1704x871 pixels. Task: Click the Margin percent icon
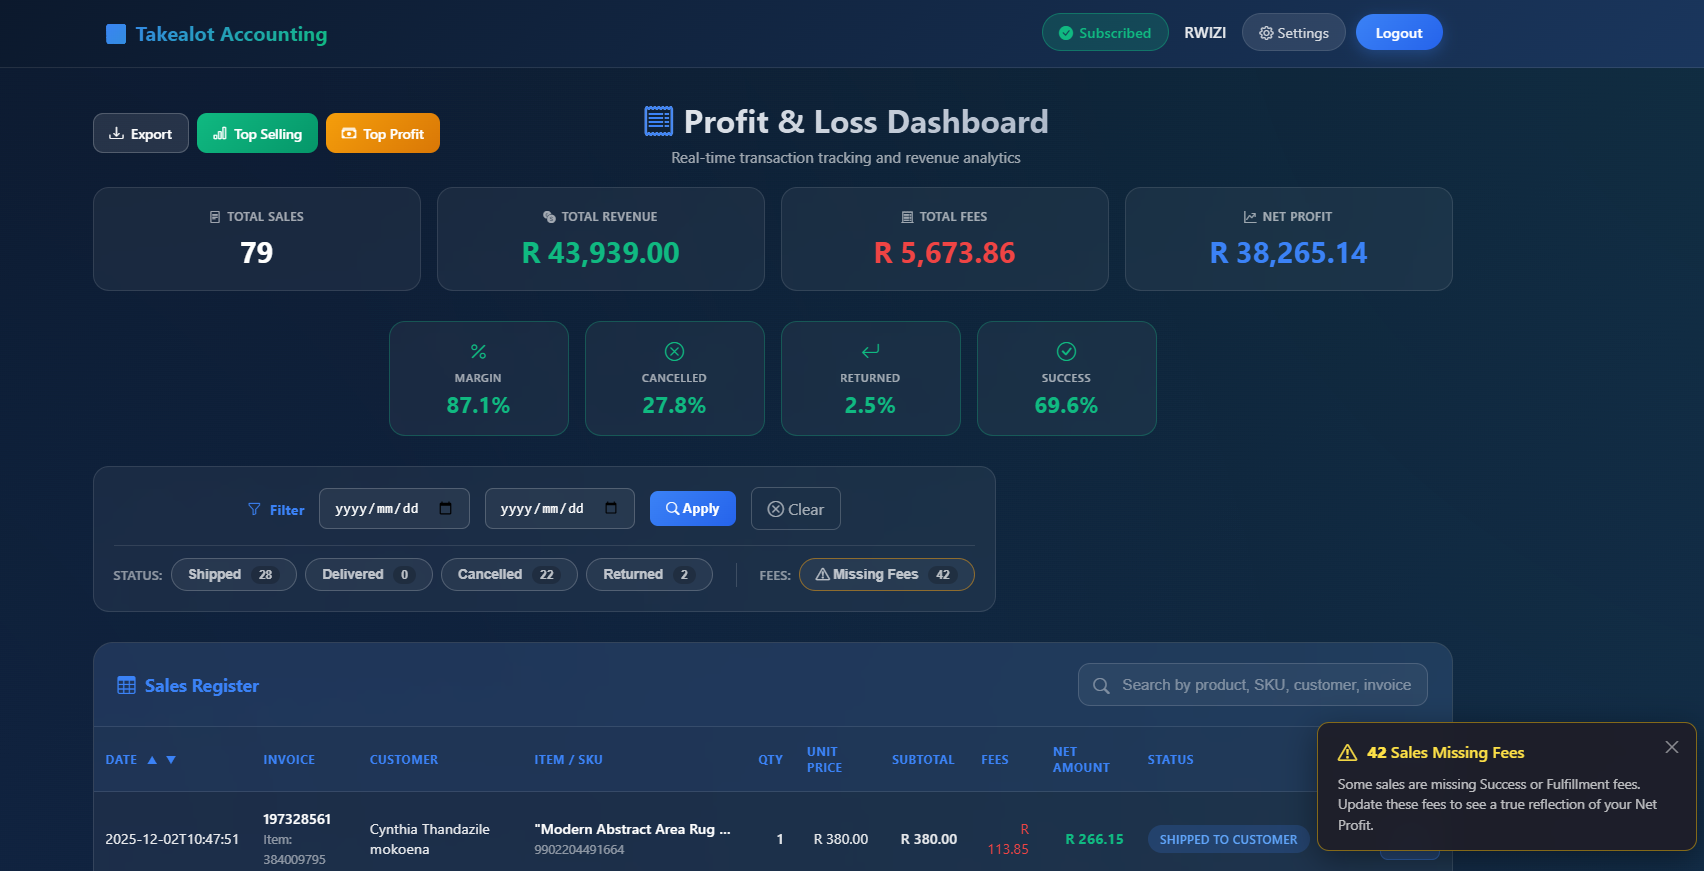pos(478,352)
